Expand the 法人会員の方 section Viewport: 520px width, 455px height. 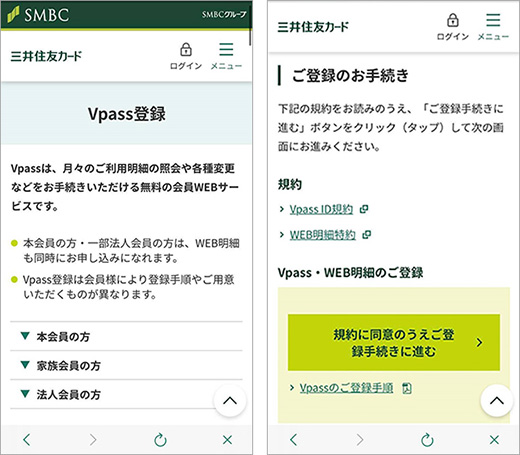click(126, 394)
